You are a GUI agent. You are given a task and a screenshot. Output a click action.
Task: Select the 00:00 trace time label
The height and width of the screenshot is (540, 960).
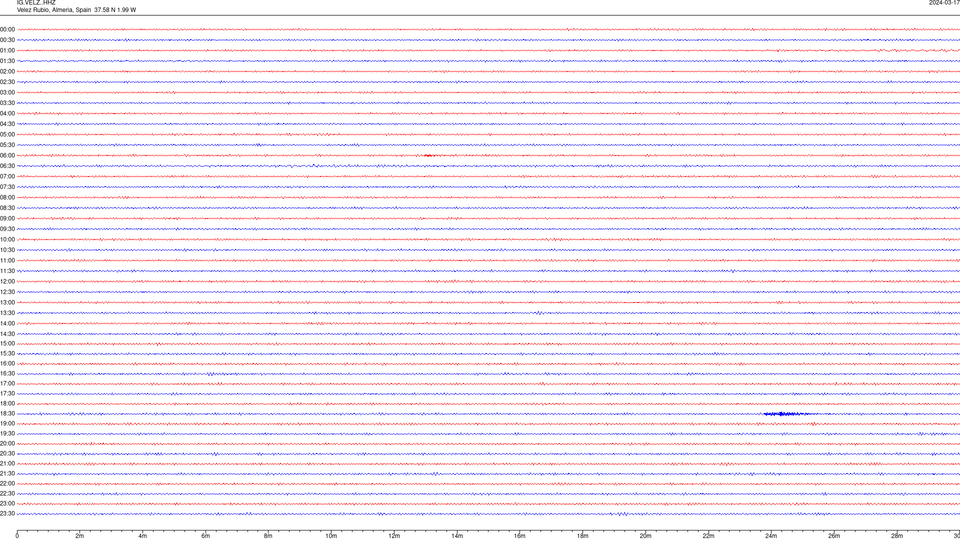[x=7, y=29]
